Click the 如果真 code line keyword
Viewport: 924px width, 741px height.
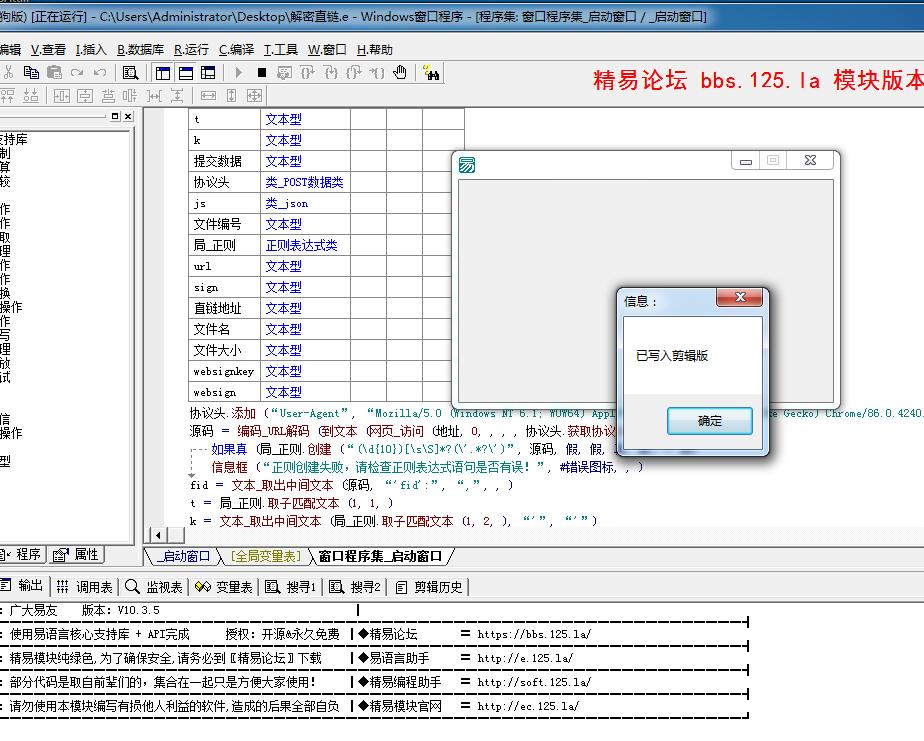pyautogui.click(x=229, y=449)
